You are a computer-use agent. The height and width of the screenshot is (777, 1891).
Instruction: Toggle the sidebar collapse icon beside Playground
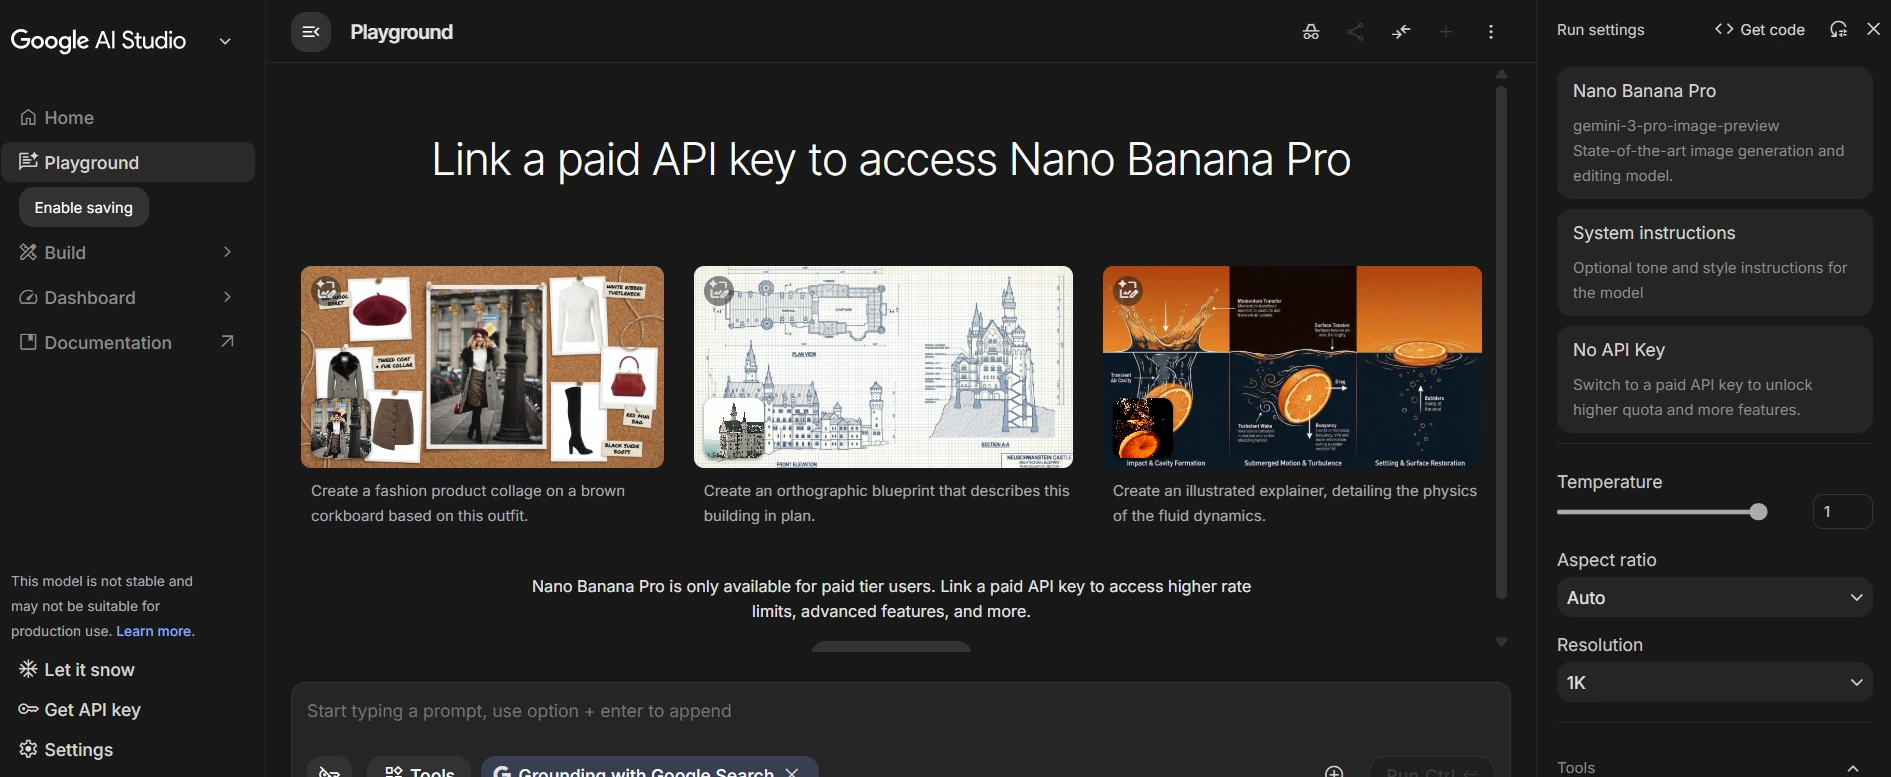[x=311, y=32]
